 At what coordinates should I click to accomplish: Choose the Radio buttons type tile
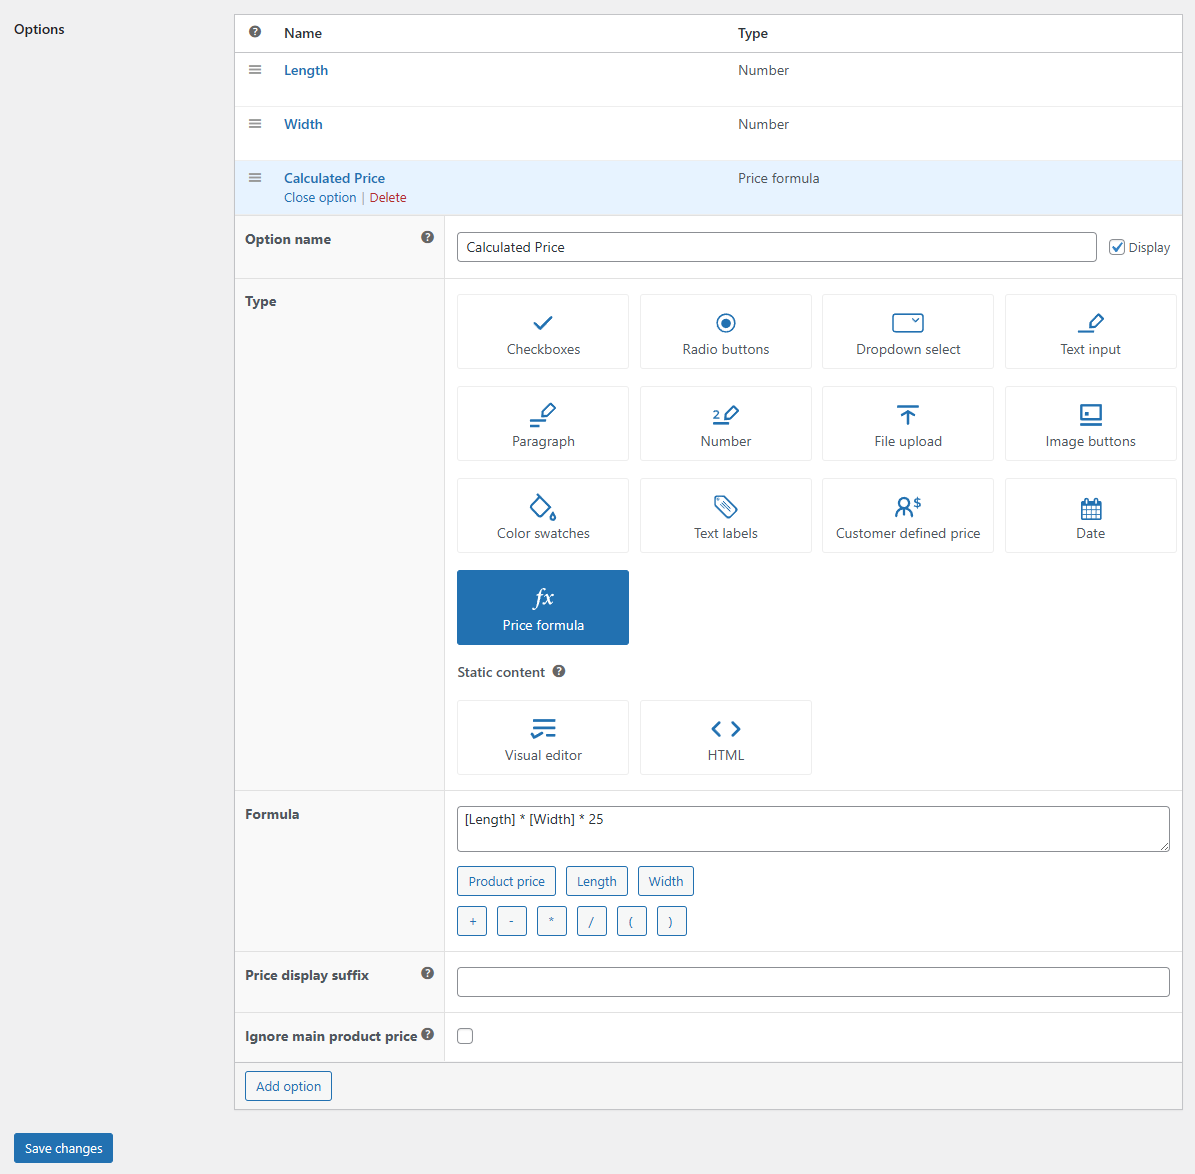click(x=726, y=332)
